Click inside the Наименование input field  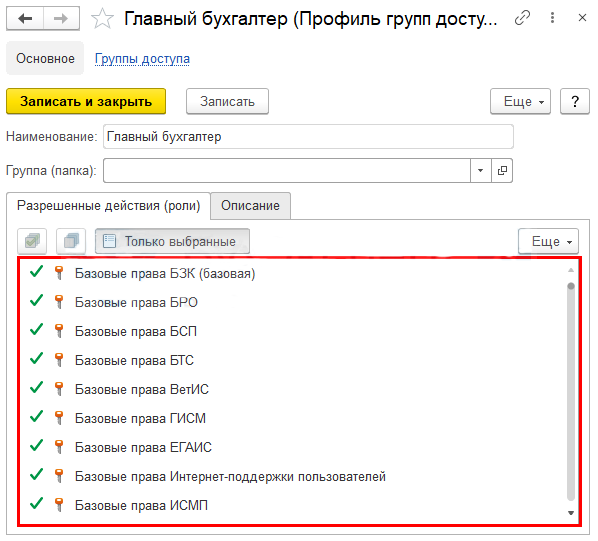tap(308, 136)
